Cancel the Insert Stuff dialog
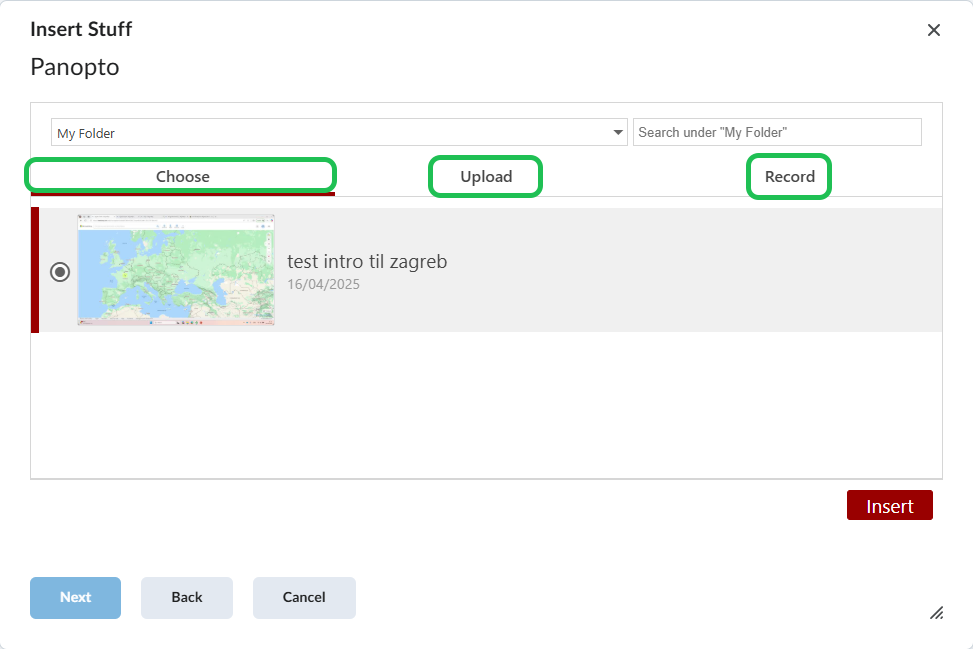This screenshot has height=649, width=973. coord(304,597)
